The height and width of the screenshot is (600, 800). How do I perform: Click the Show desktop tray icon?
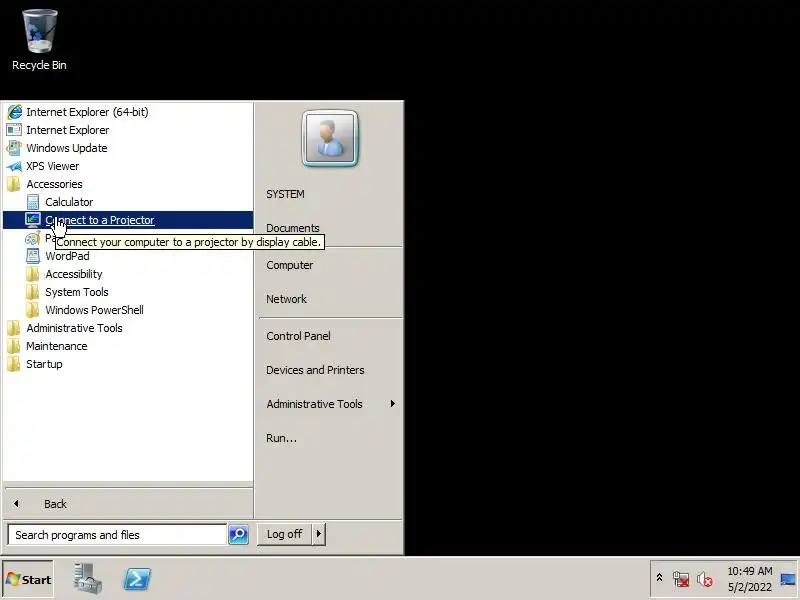(788, 579)
